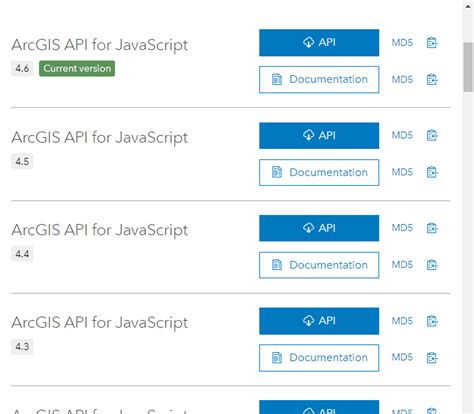Open MD5 link beside 4.5 API button
Screen dimensions: 474x414
click(x=402, y=135)
